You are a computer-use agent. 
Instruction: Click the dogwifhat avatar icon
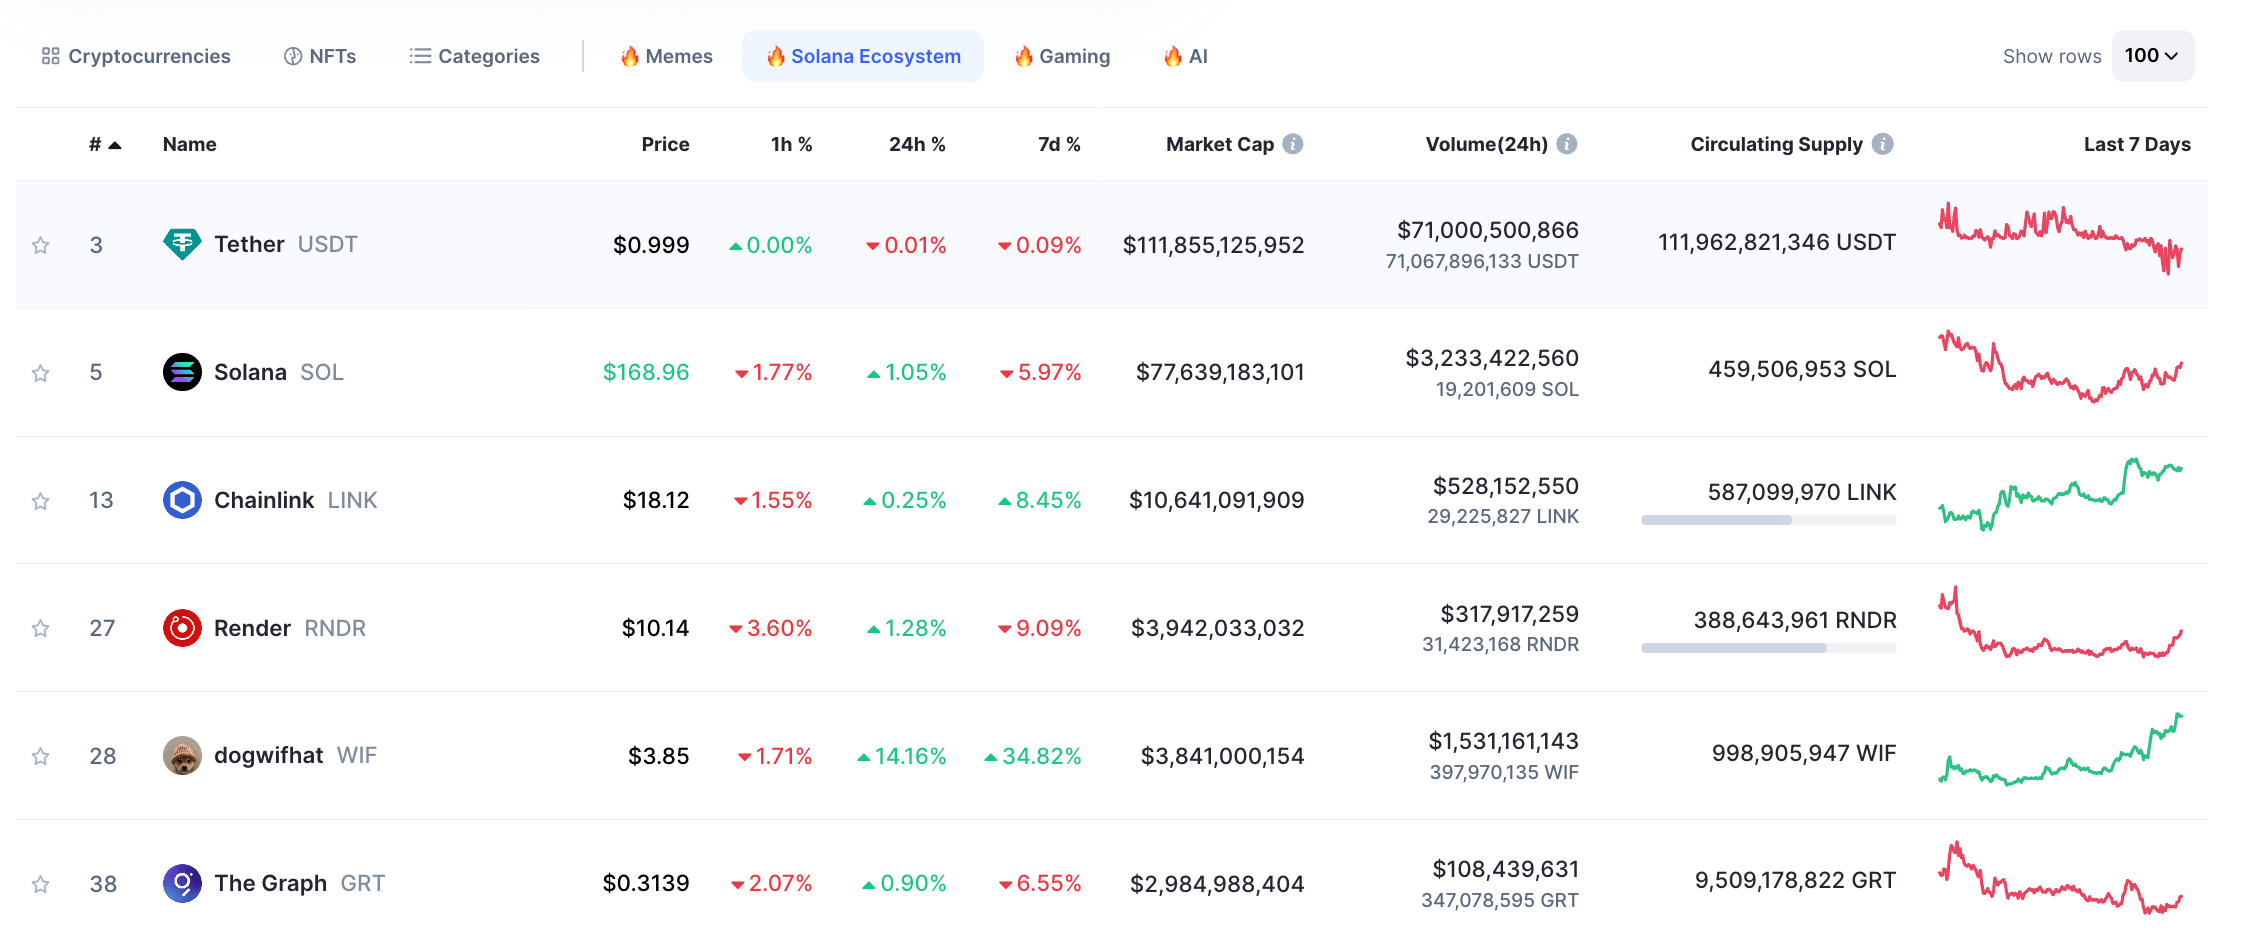pos(182,756)
